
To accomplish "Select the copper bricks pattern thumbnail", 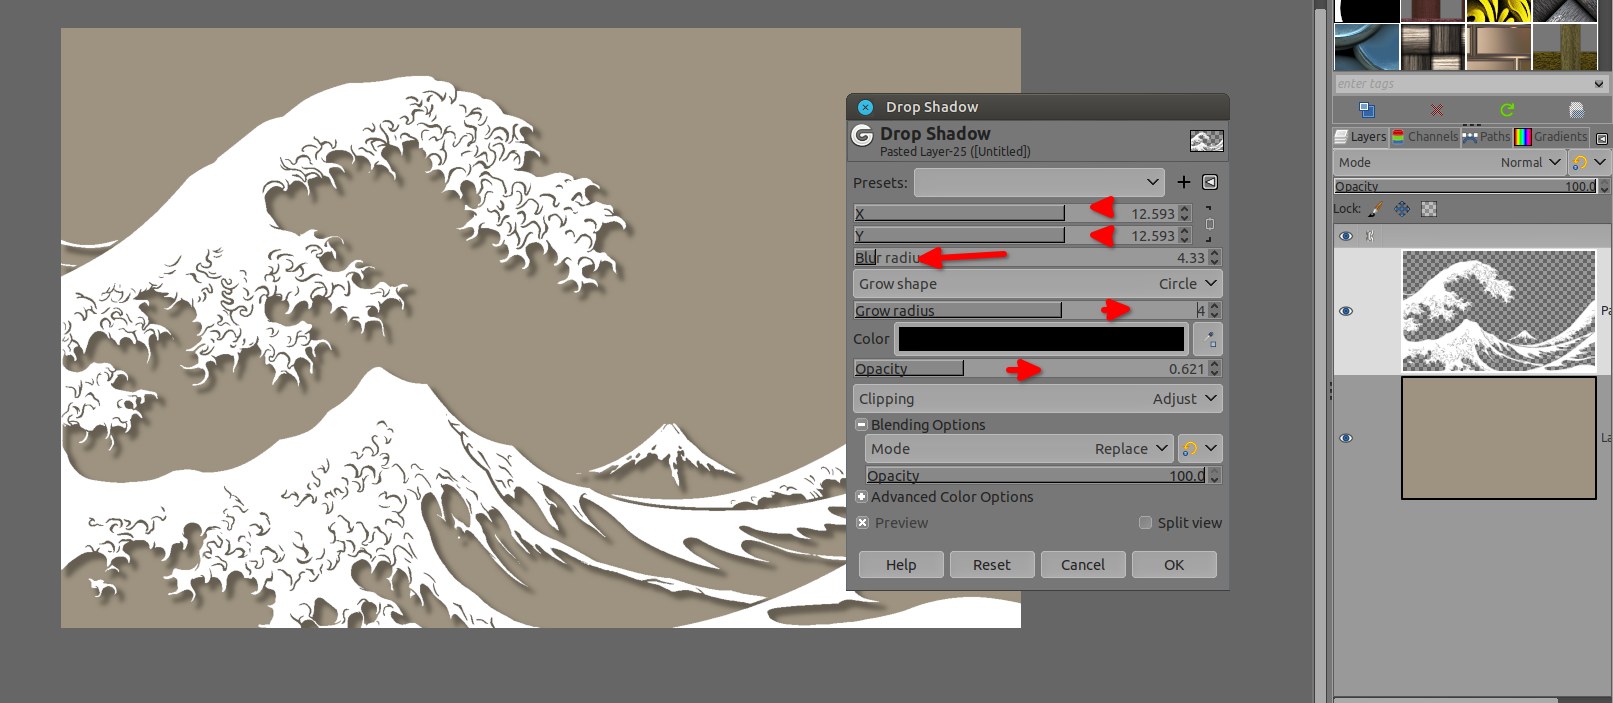I will 1499,46.
